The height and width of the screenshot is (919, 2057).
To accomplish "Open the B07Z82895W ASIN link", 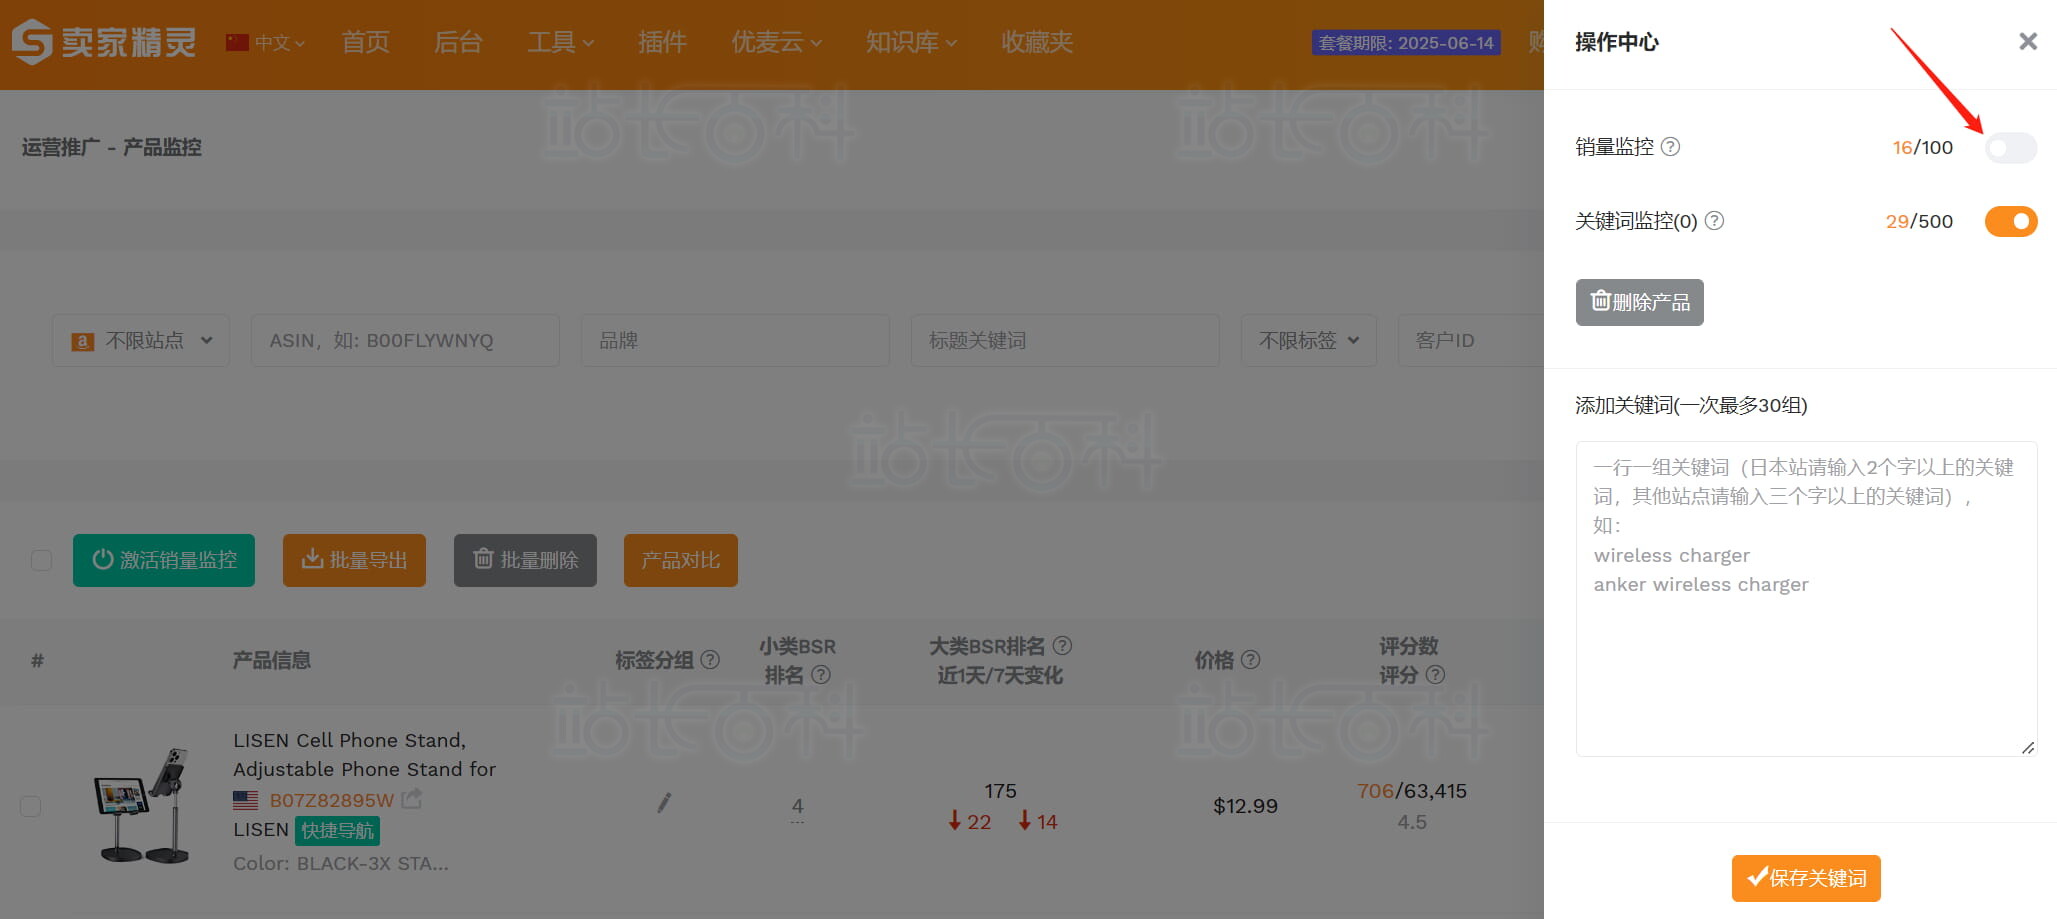I will pyautogui.click(x=333, y=799).
